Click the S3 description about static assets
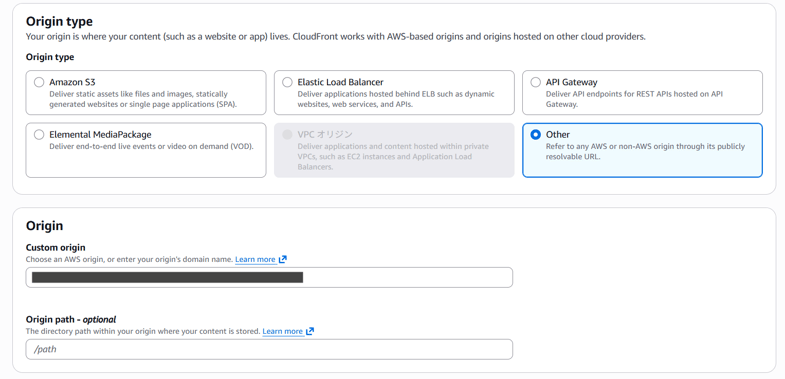The height and width of the screenshot is (379, 785). click(143, 99)
